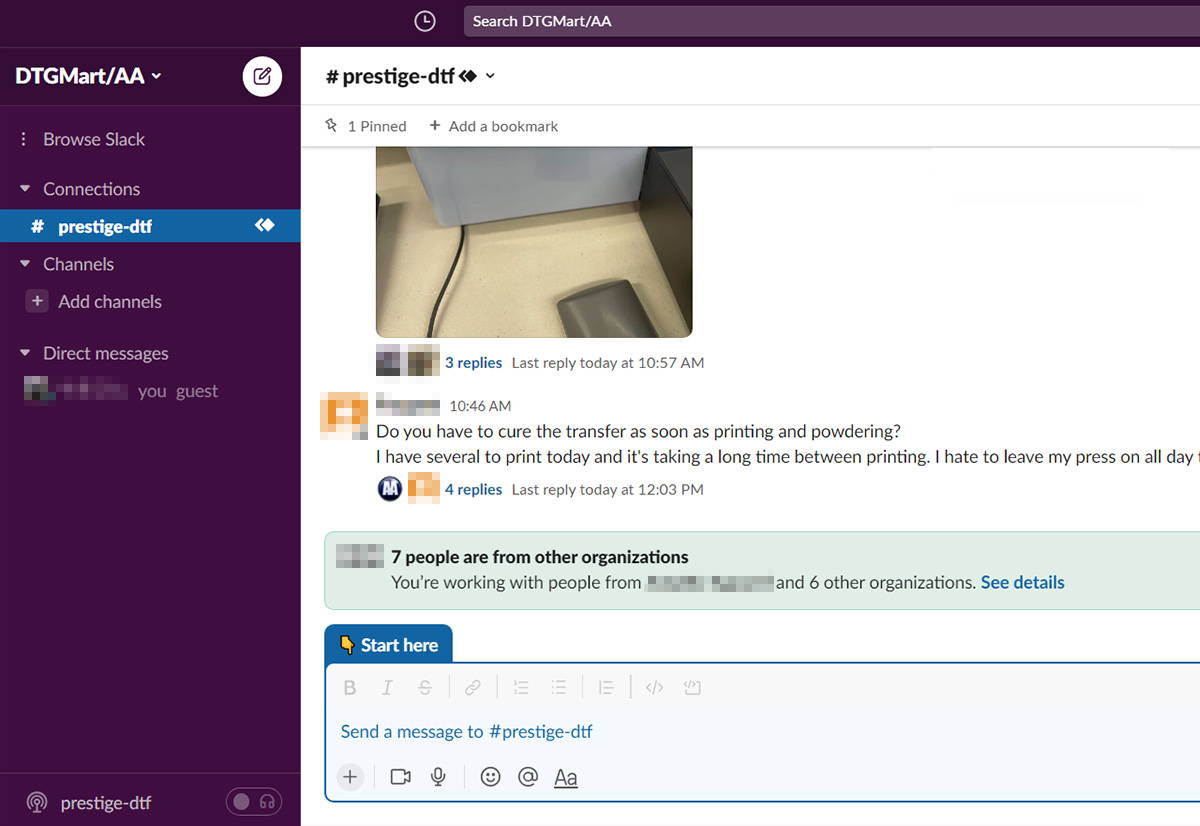The image size is (1200, 826).
Task: Click the See details link
Action: click(1022, 582)
